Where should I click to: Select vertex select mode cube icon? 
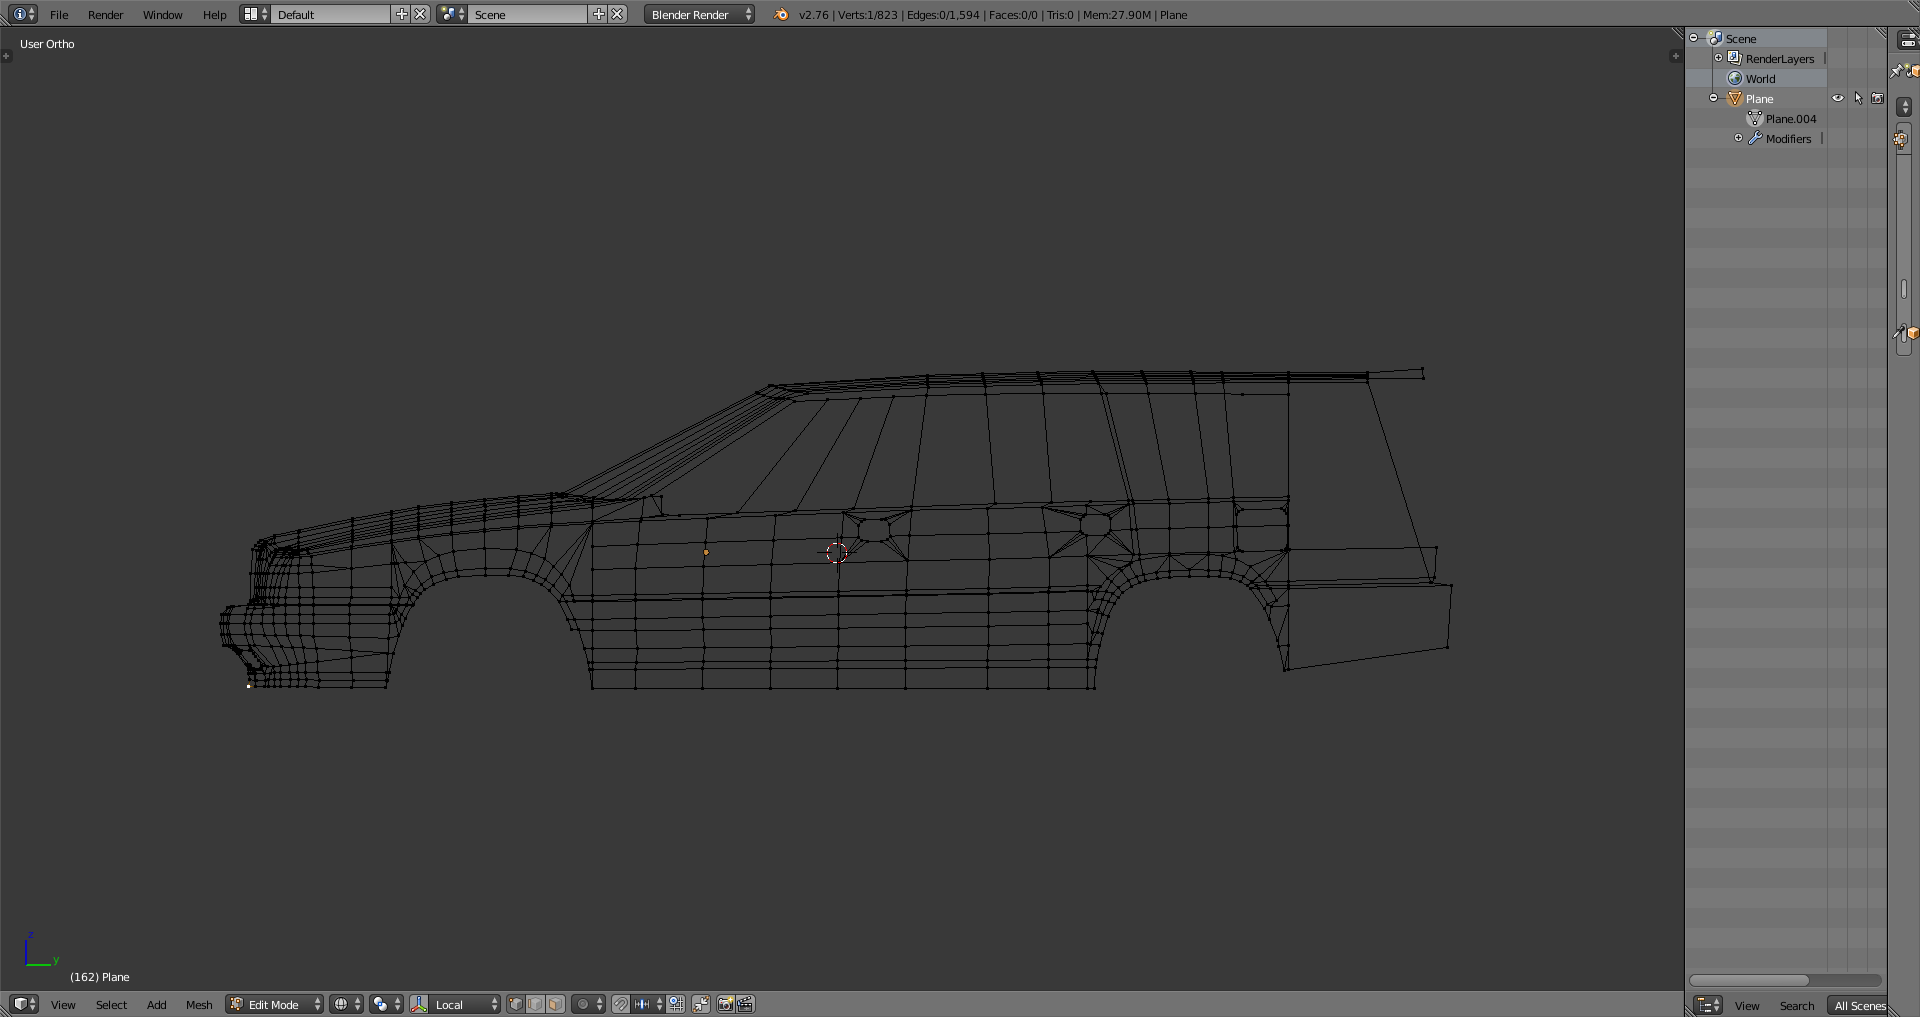[x=516, y=1004]
